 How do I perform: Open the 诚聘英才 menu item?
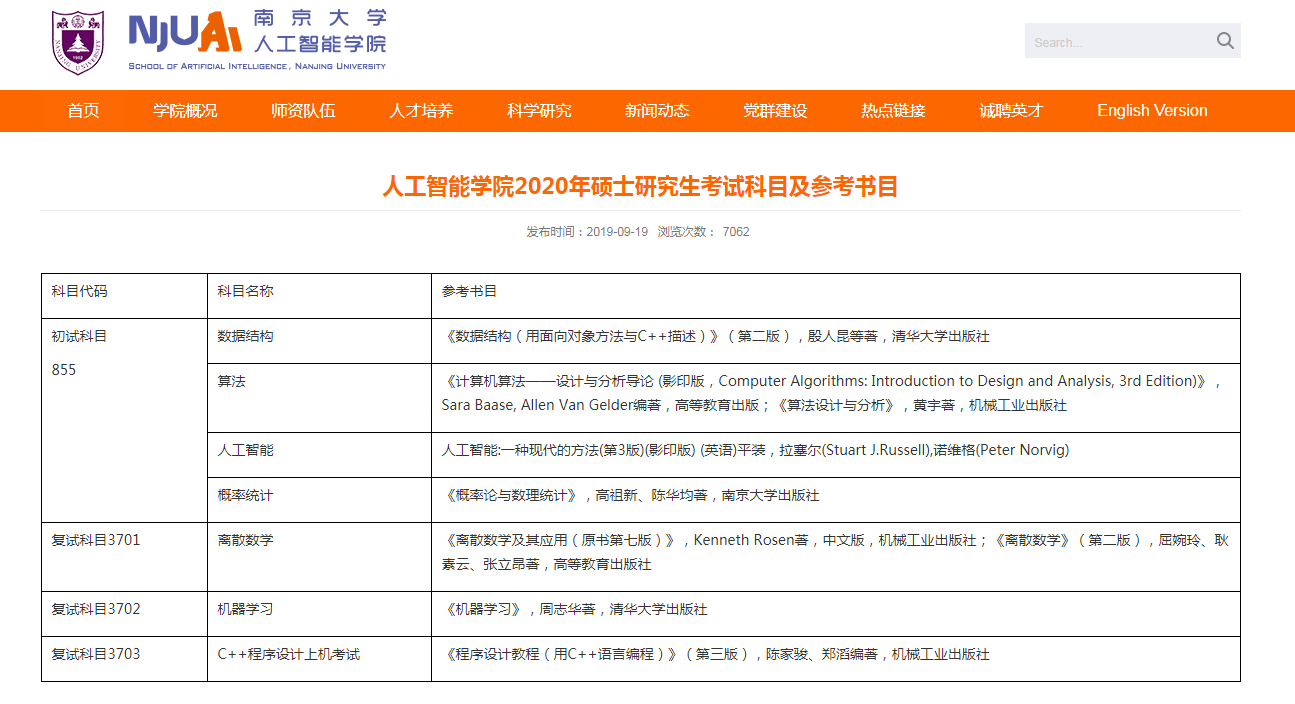click(x=1011, y=111)
